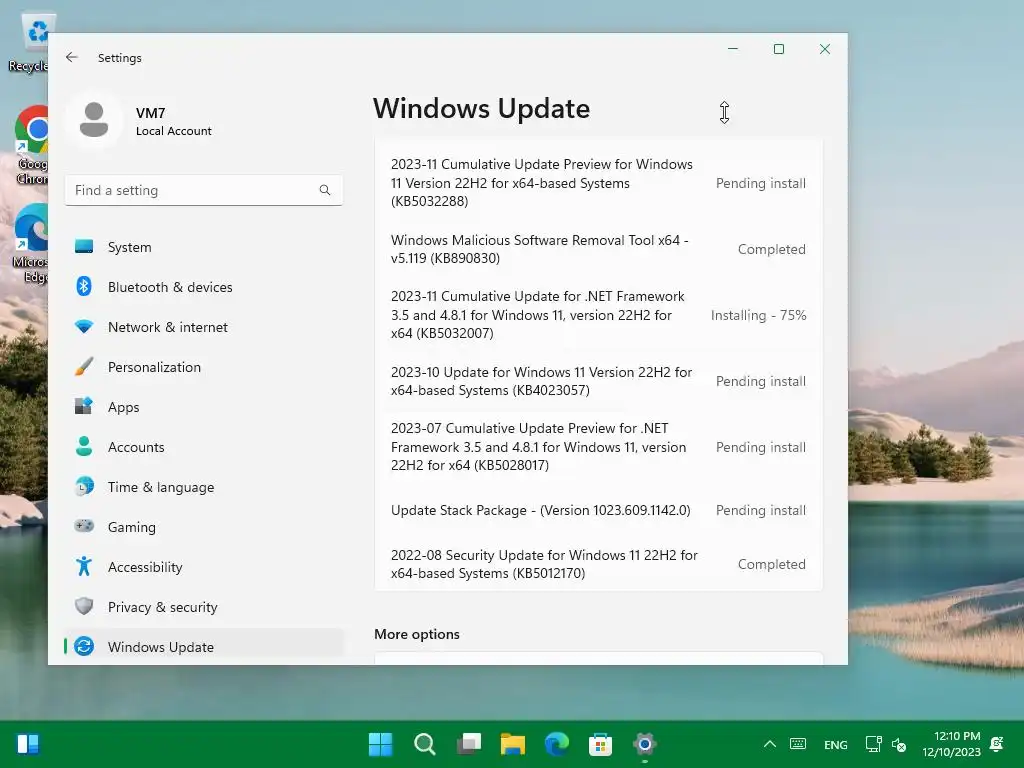Click the System monitor icon in sidebar
Image resolution: width=1024 pixels, height=768 pixels.
pos(84,247)
